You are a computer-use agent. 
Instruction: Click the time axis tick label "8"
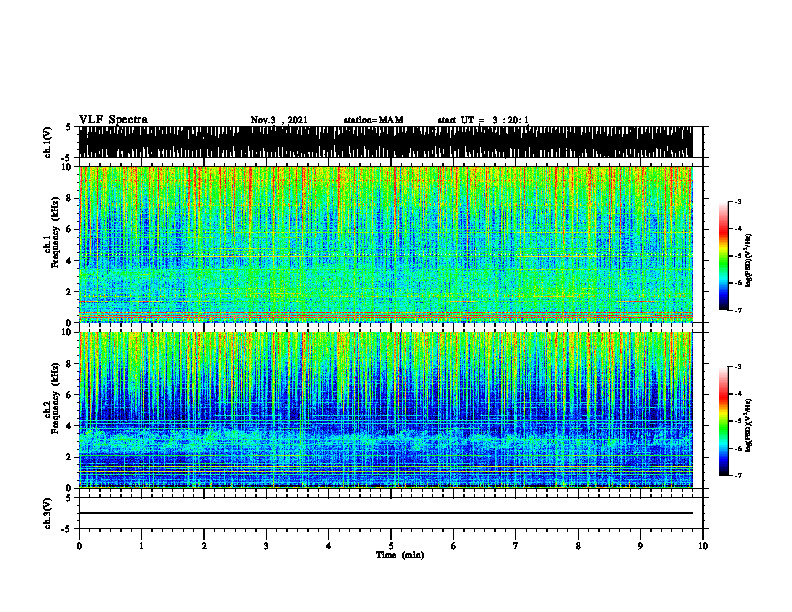pos(578,546)
